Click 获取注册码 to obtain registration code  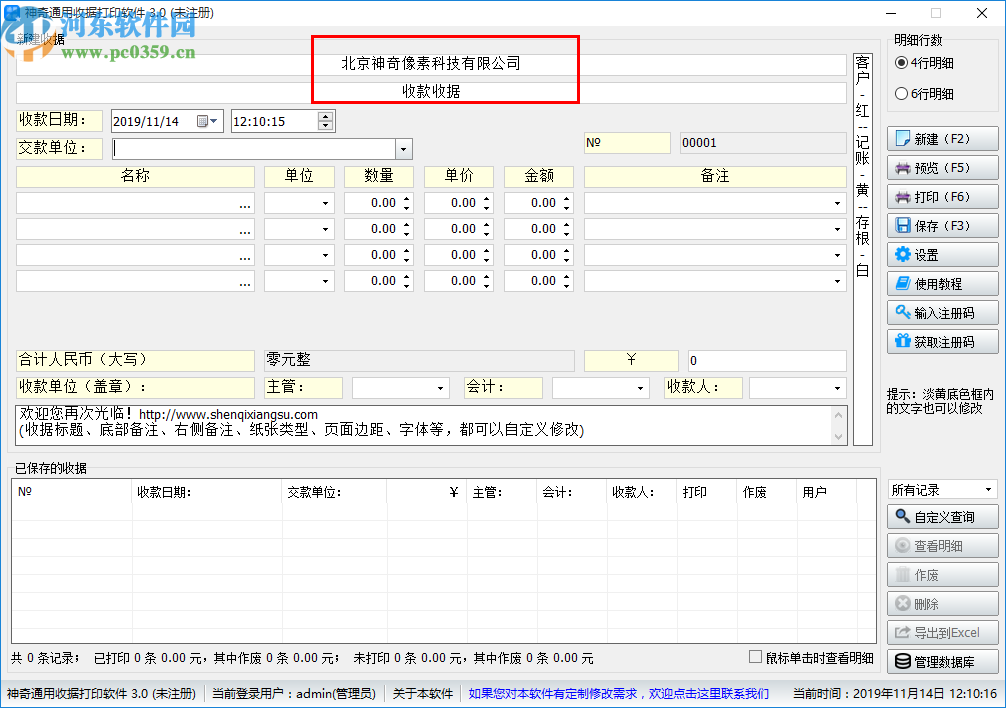[x=941, y=341]
